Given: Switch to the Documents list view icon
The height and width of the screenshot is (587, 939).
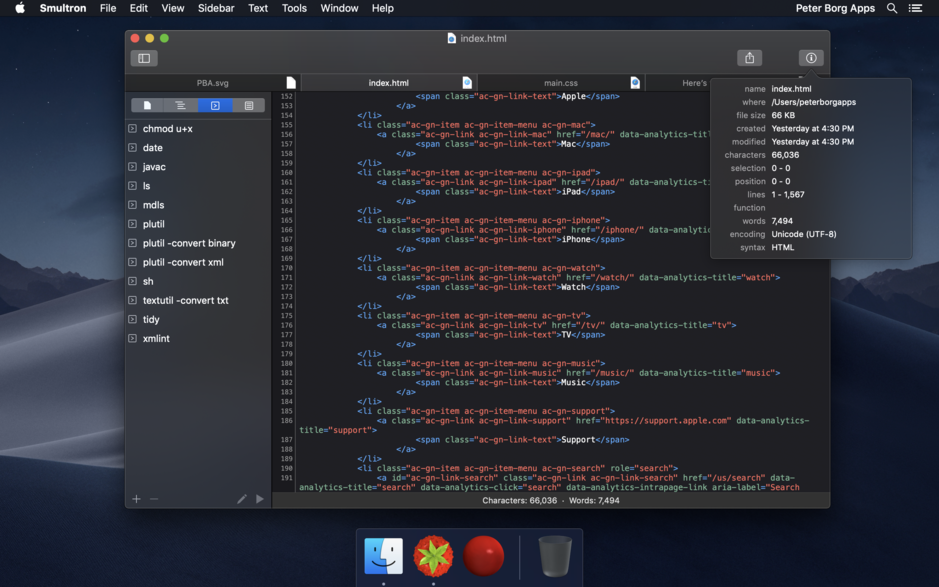Looking at the screenshot, I should pos(148,105).
